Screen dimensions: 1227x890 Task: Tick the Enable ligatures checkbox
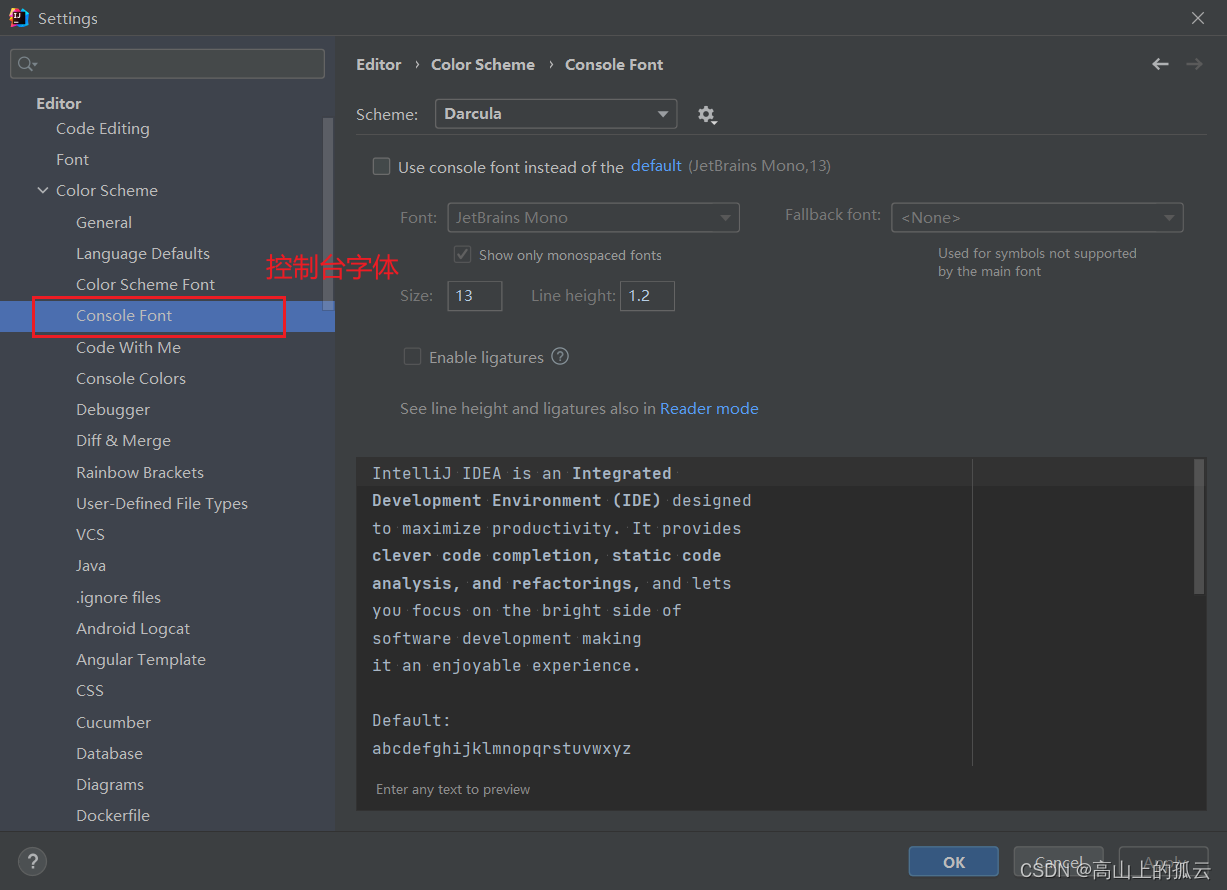tap(412, 356)
